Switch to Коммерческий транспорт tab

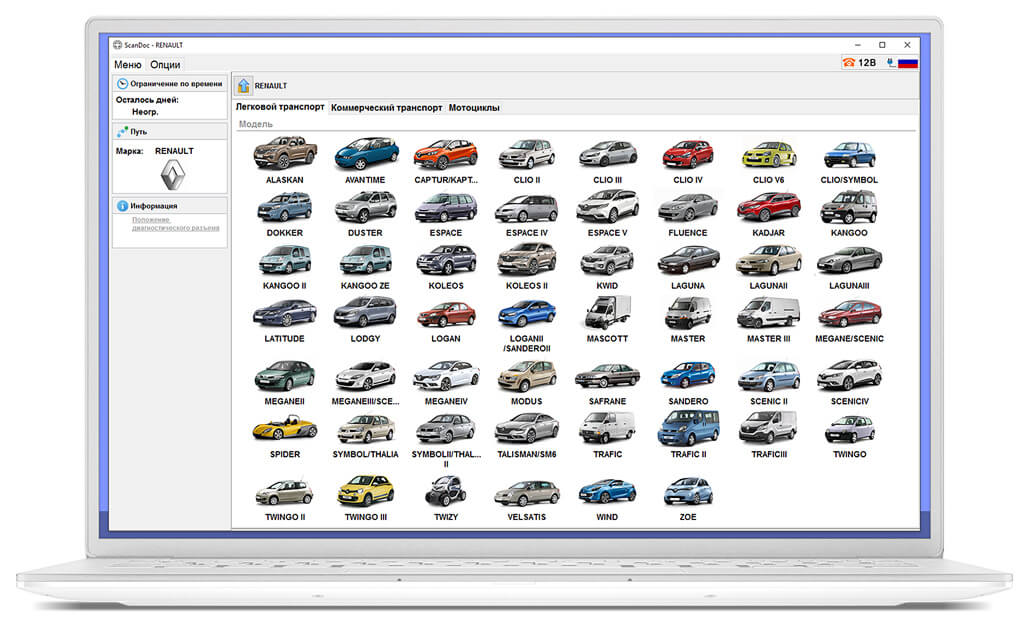[386, 108]
